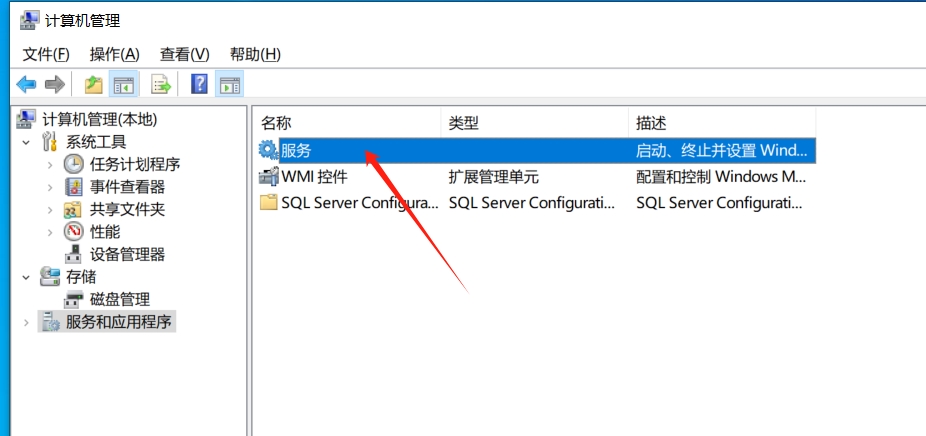This screenshot has width=926, height=436.
Task: Open the 操作(A) menu
Action: click(x=115, y=54)
